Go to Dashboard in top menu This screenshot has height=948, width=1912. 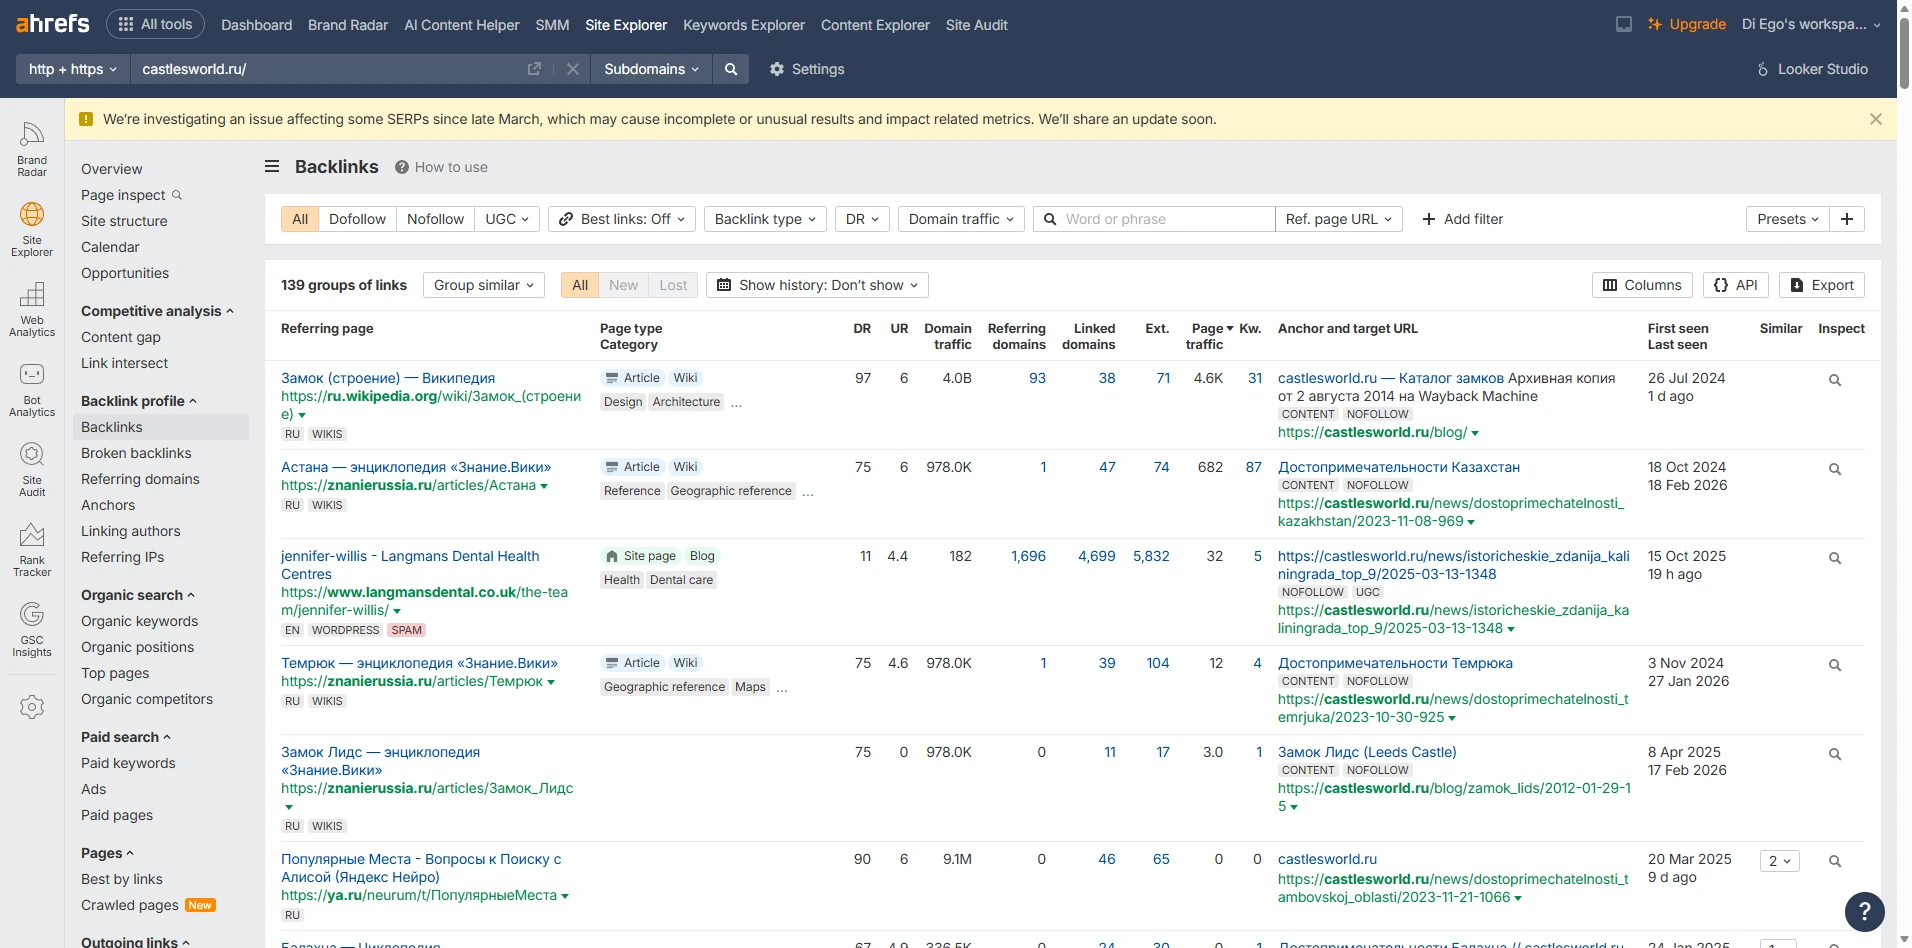[x=256, y=24]
